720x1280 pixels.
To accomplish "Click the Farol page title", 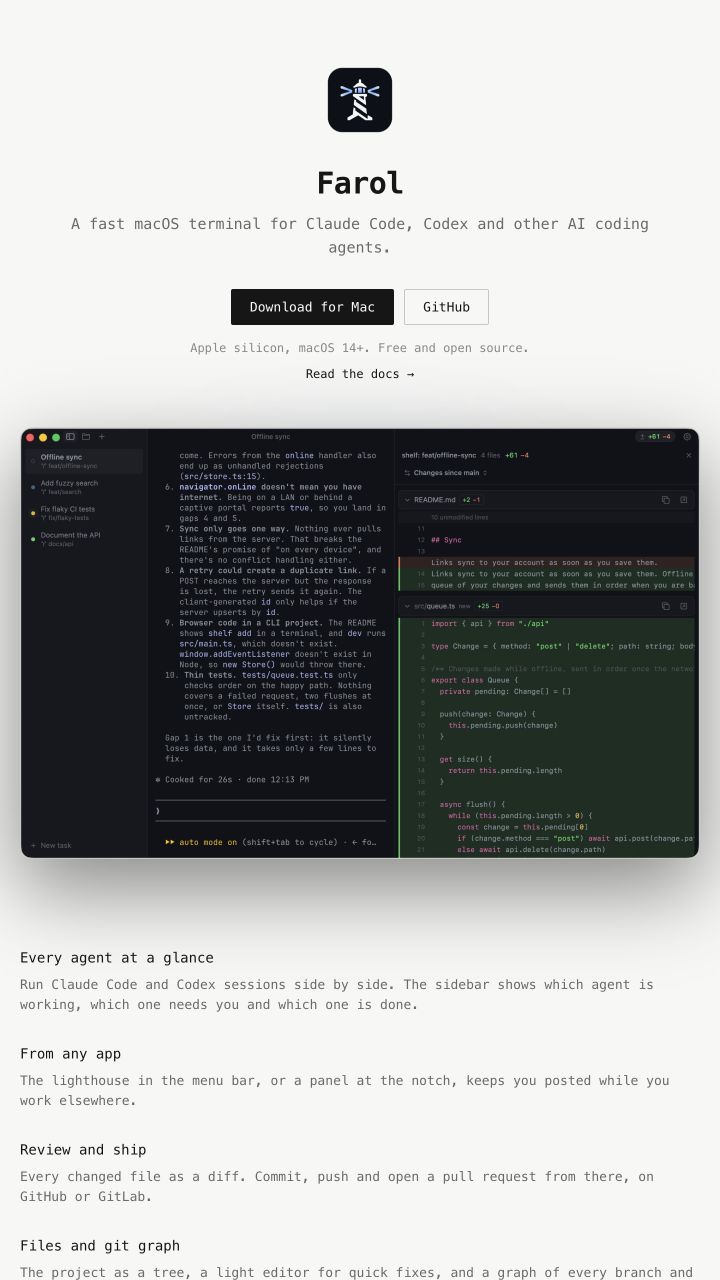I will click(x=360, y=183).
